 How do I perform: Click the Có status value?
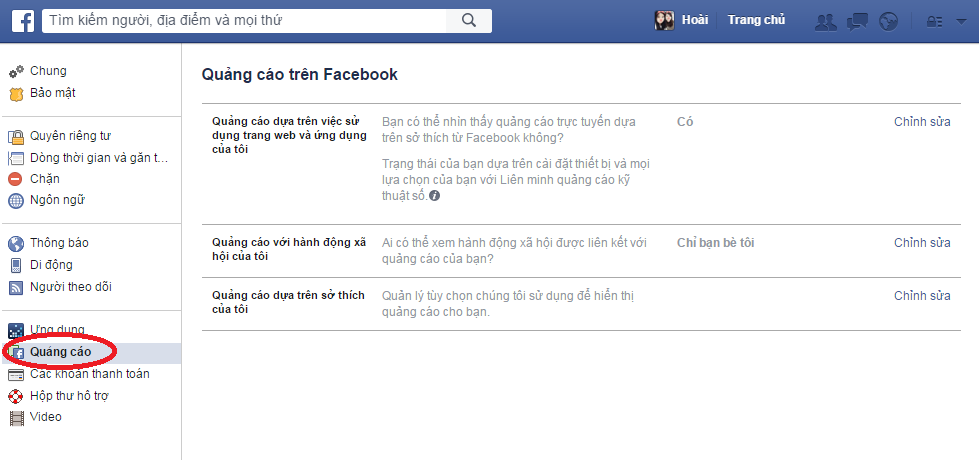[685, 122]
